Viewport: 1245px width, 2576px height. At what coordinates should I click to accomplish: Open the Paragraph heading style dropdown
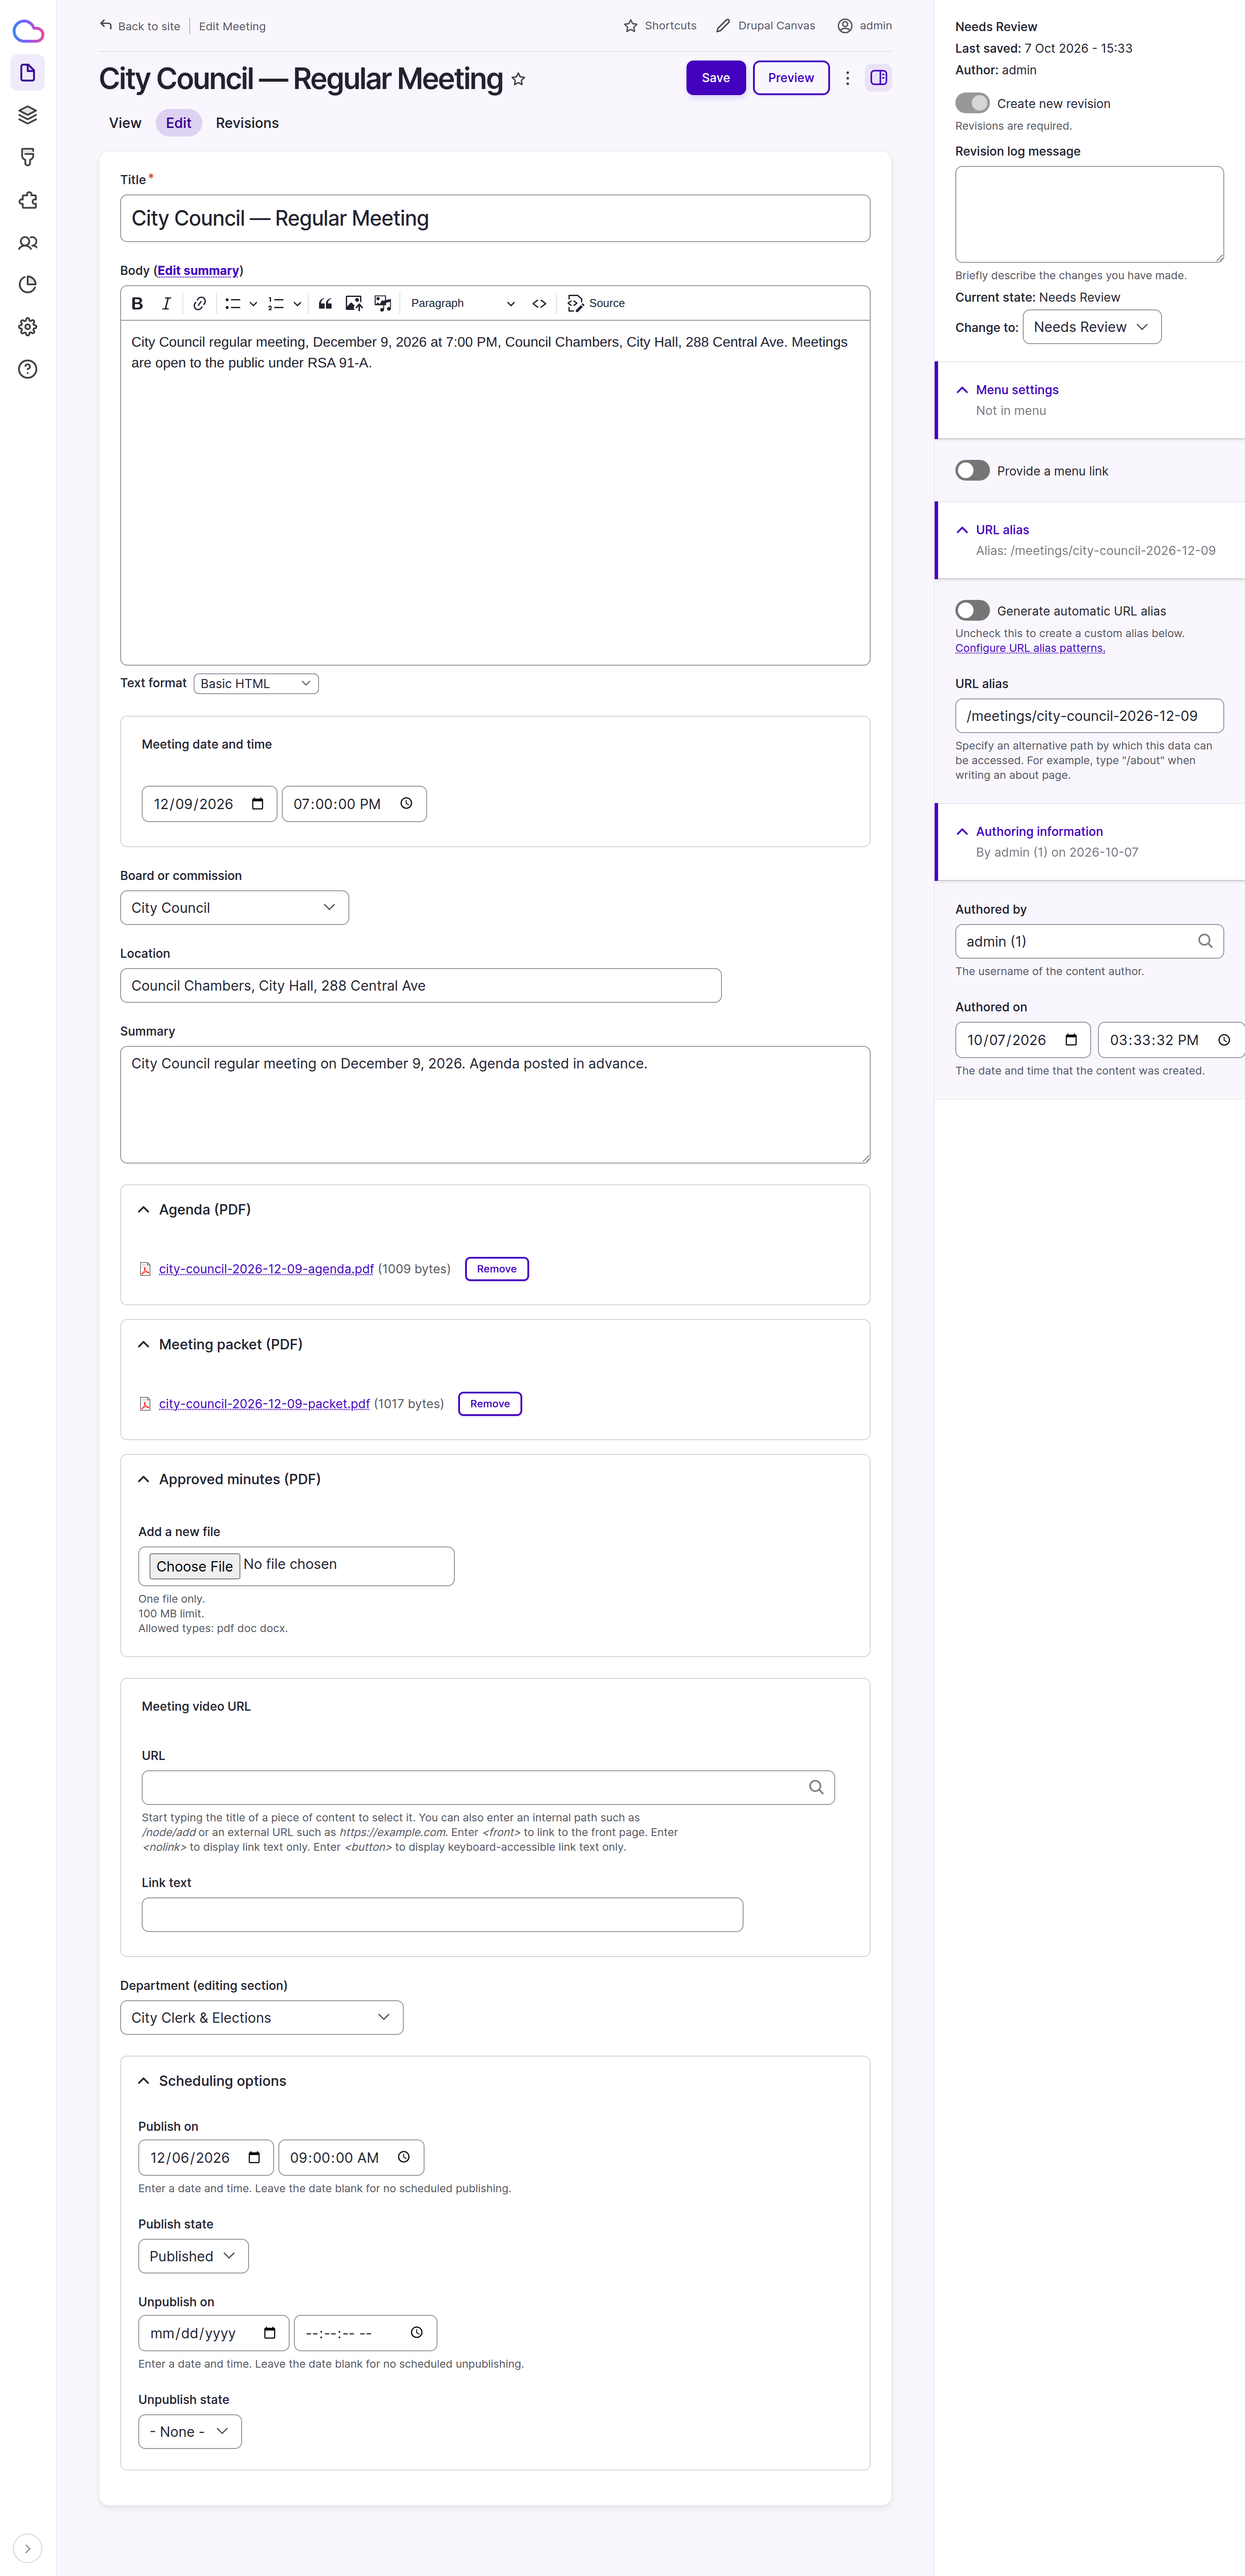pyautogui.click(x=463, y=303)
